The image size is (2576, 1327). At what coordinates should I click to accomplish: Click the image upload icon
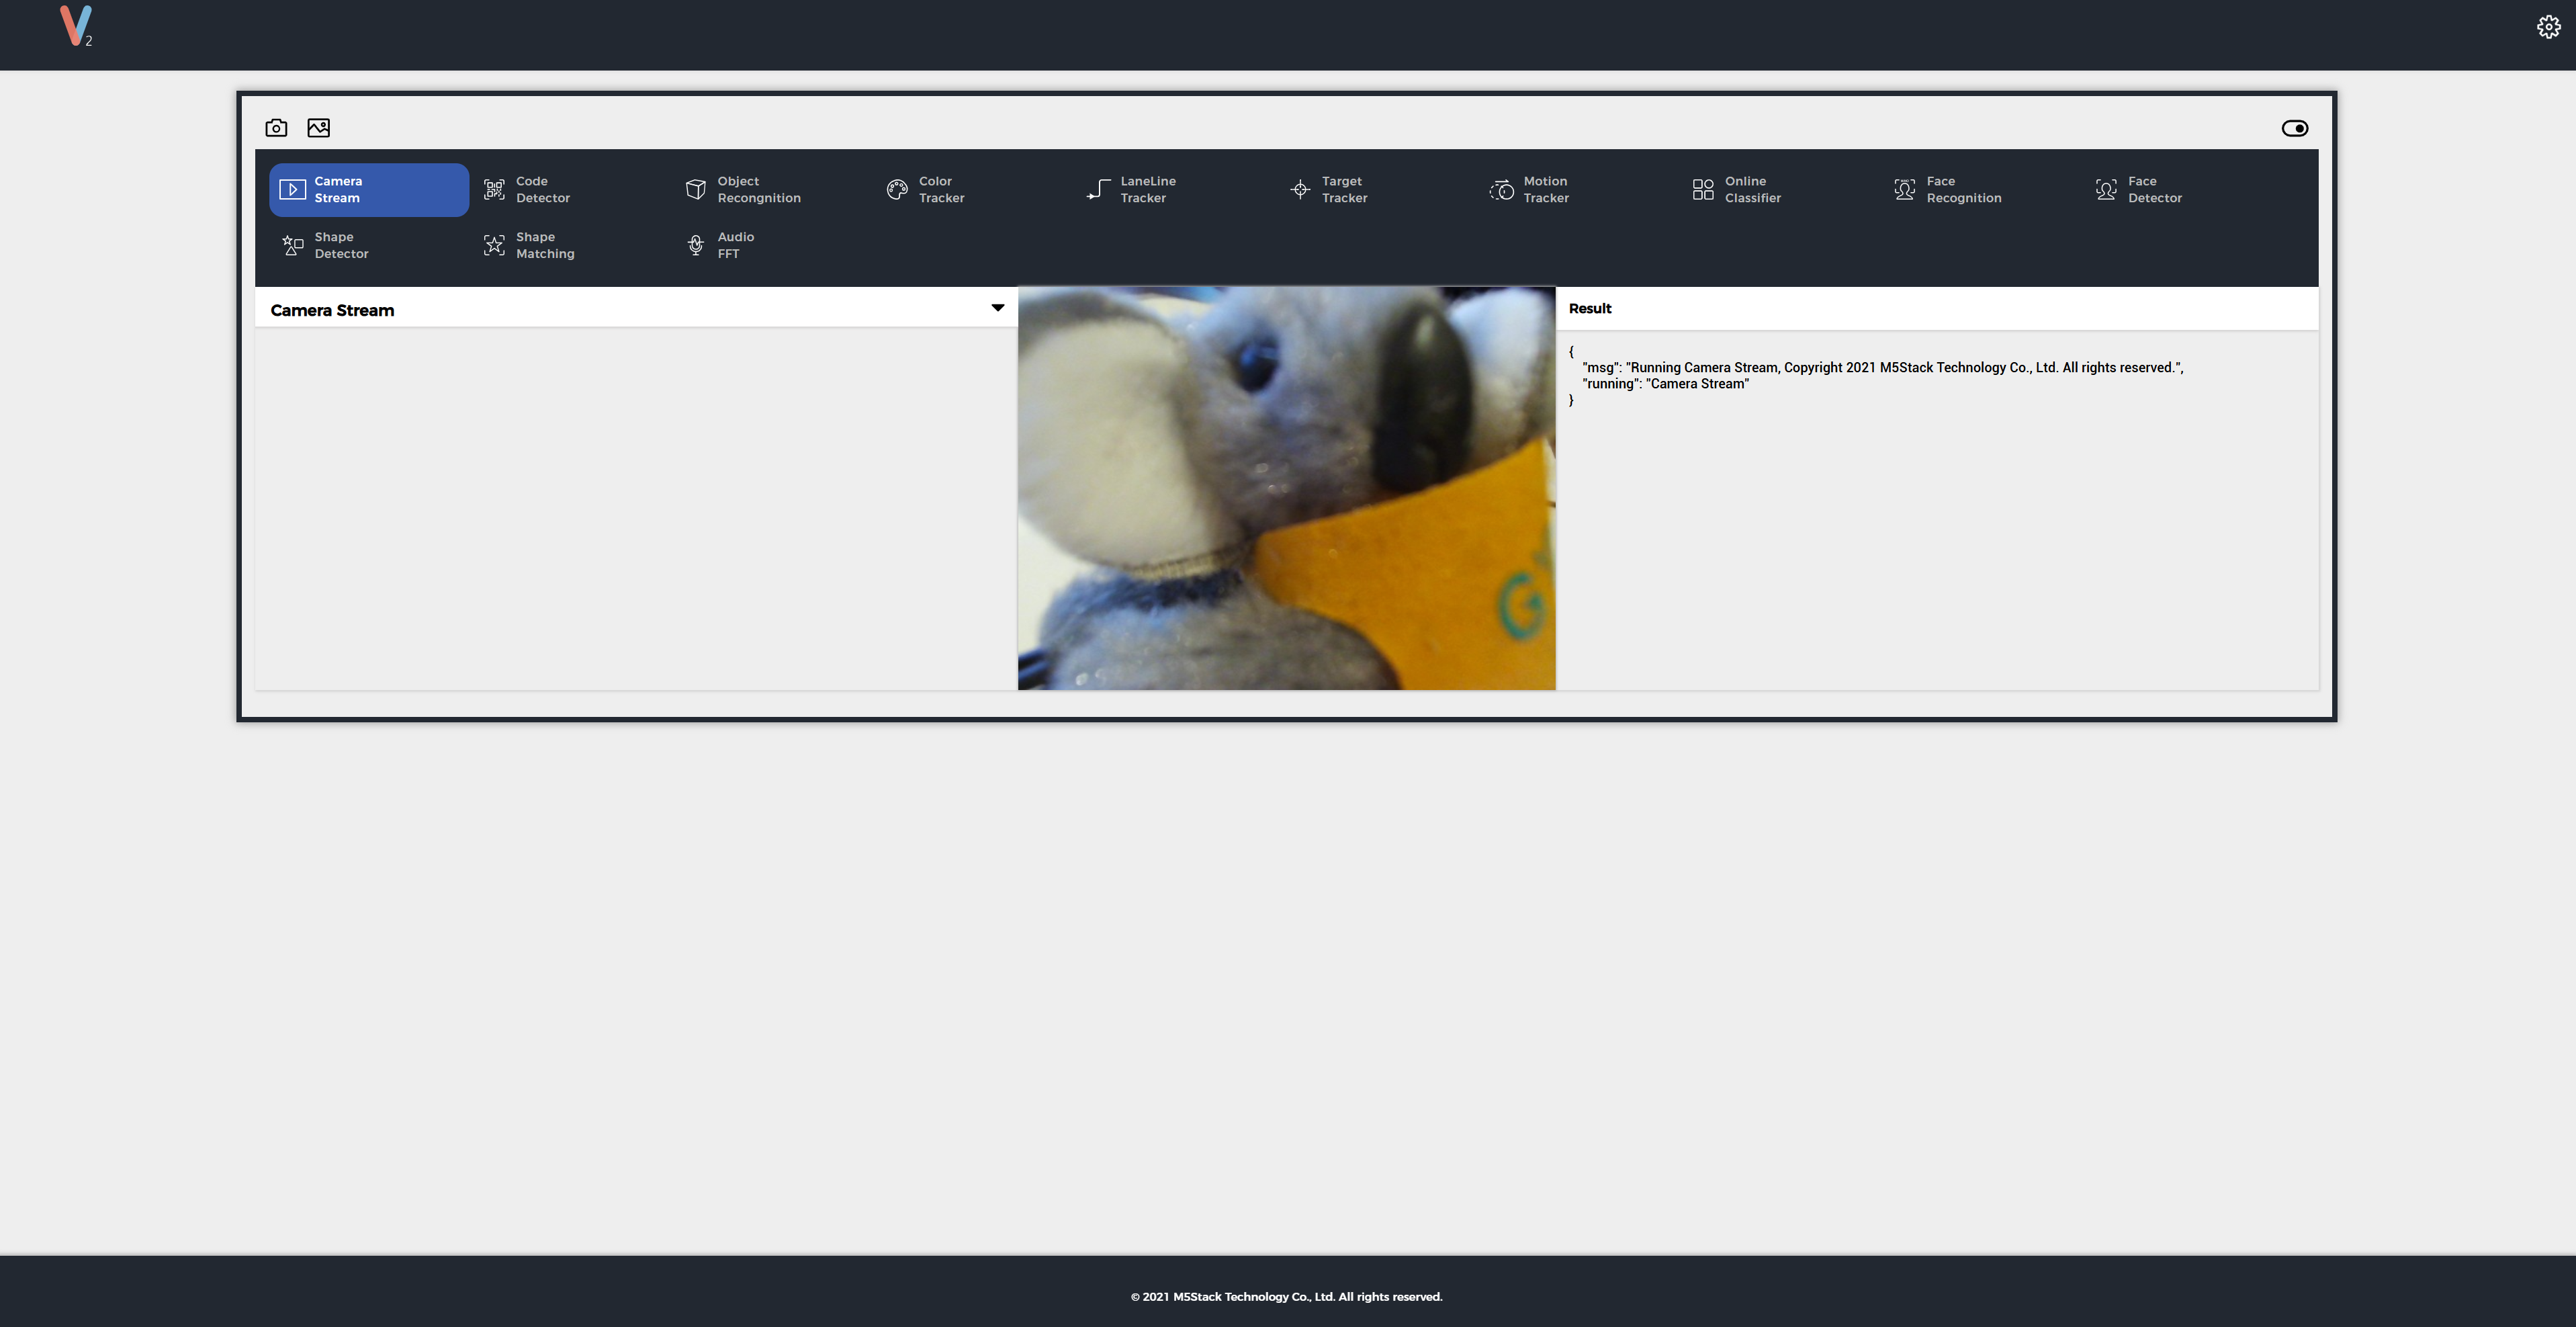pos(319,128)
